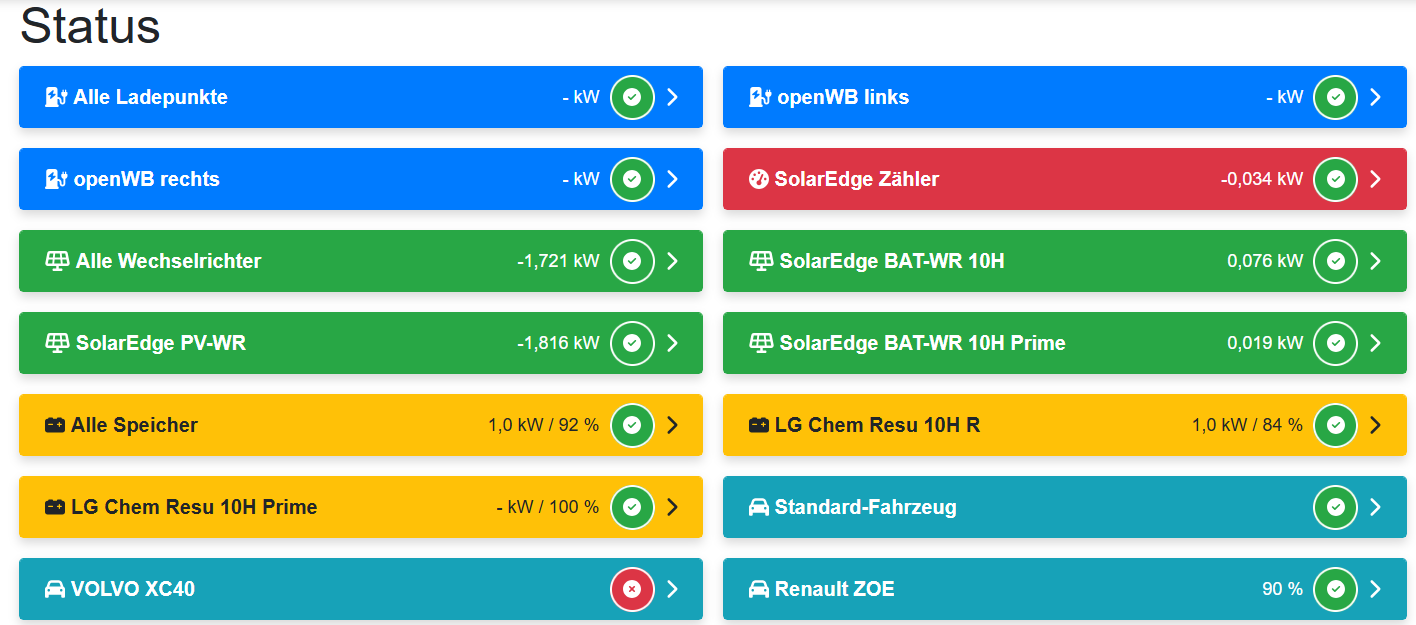Expand Alle Ladepunkte card via chevron
This screenshot has width=1416, height=625.
coord(672,97)
